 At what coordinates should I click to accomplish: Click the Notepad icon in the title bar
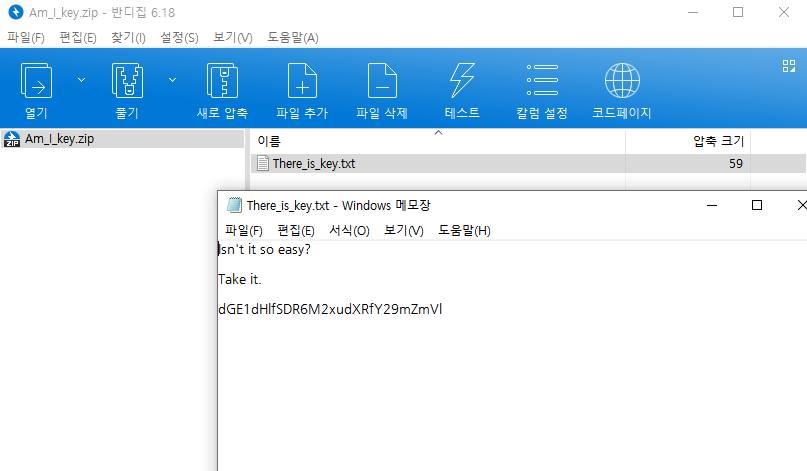click(x=234, y=205)
